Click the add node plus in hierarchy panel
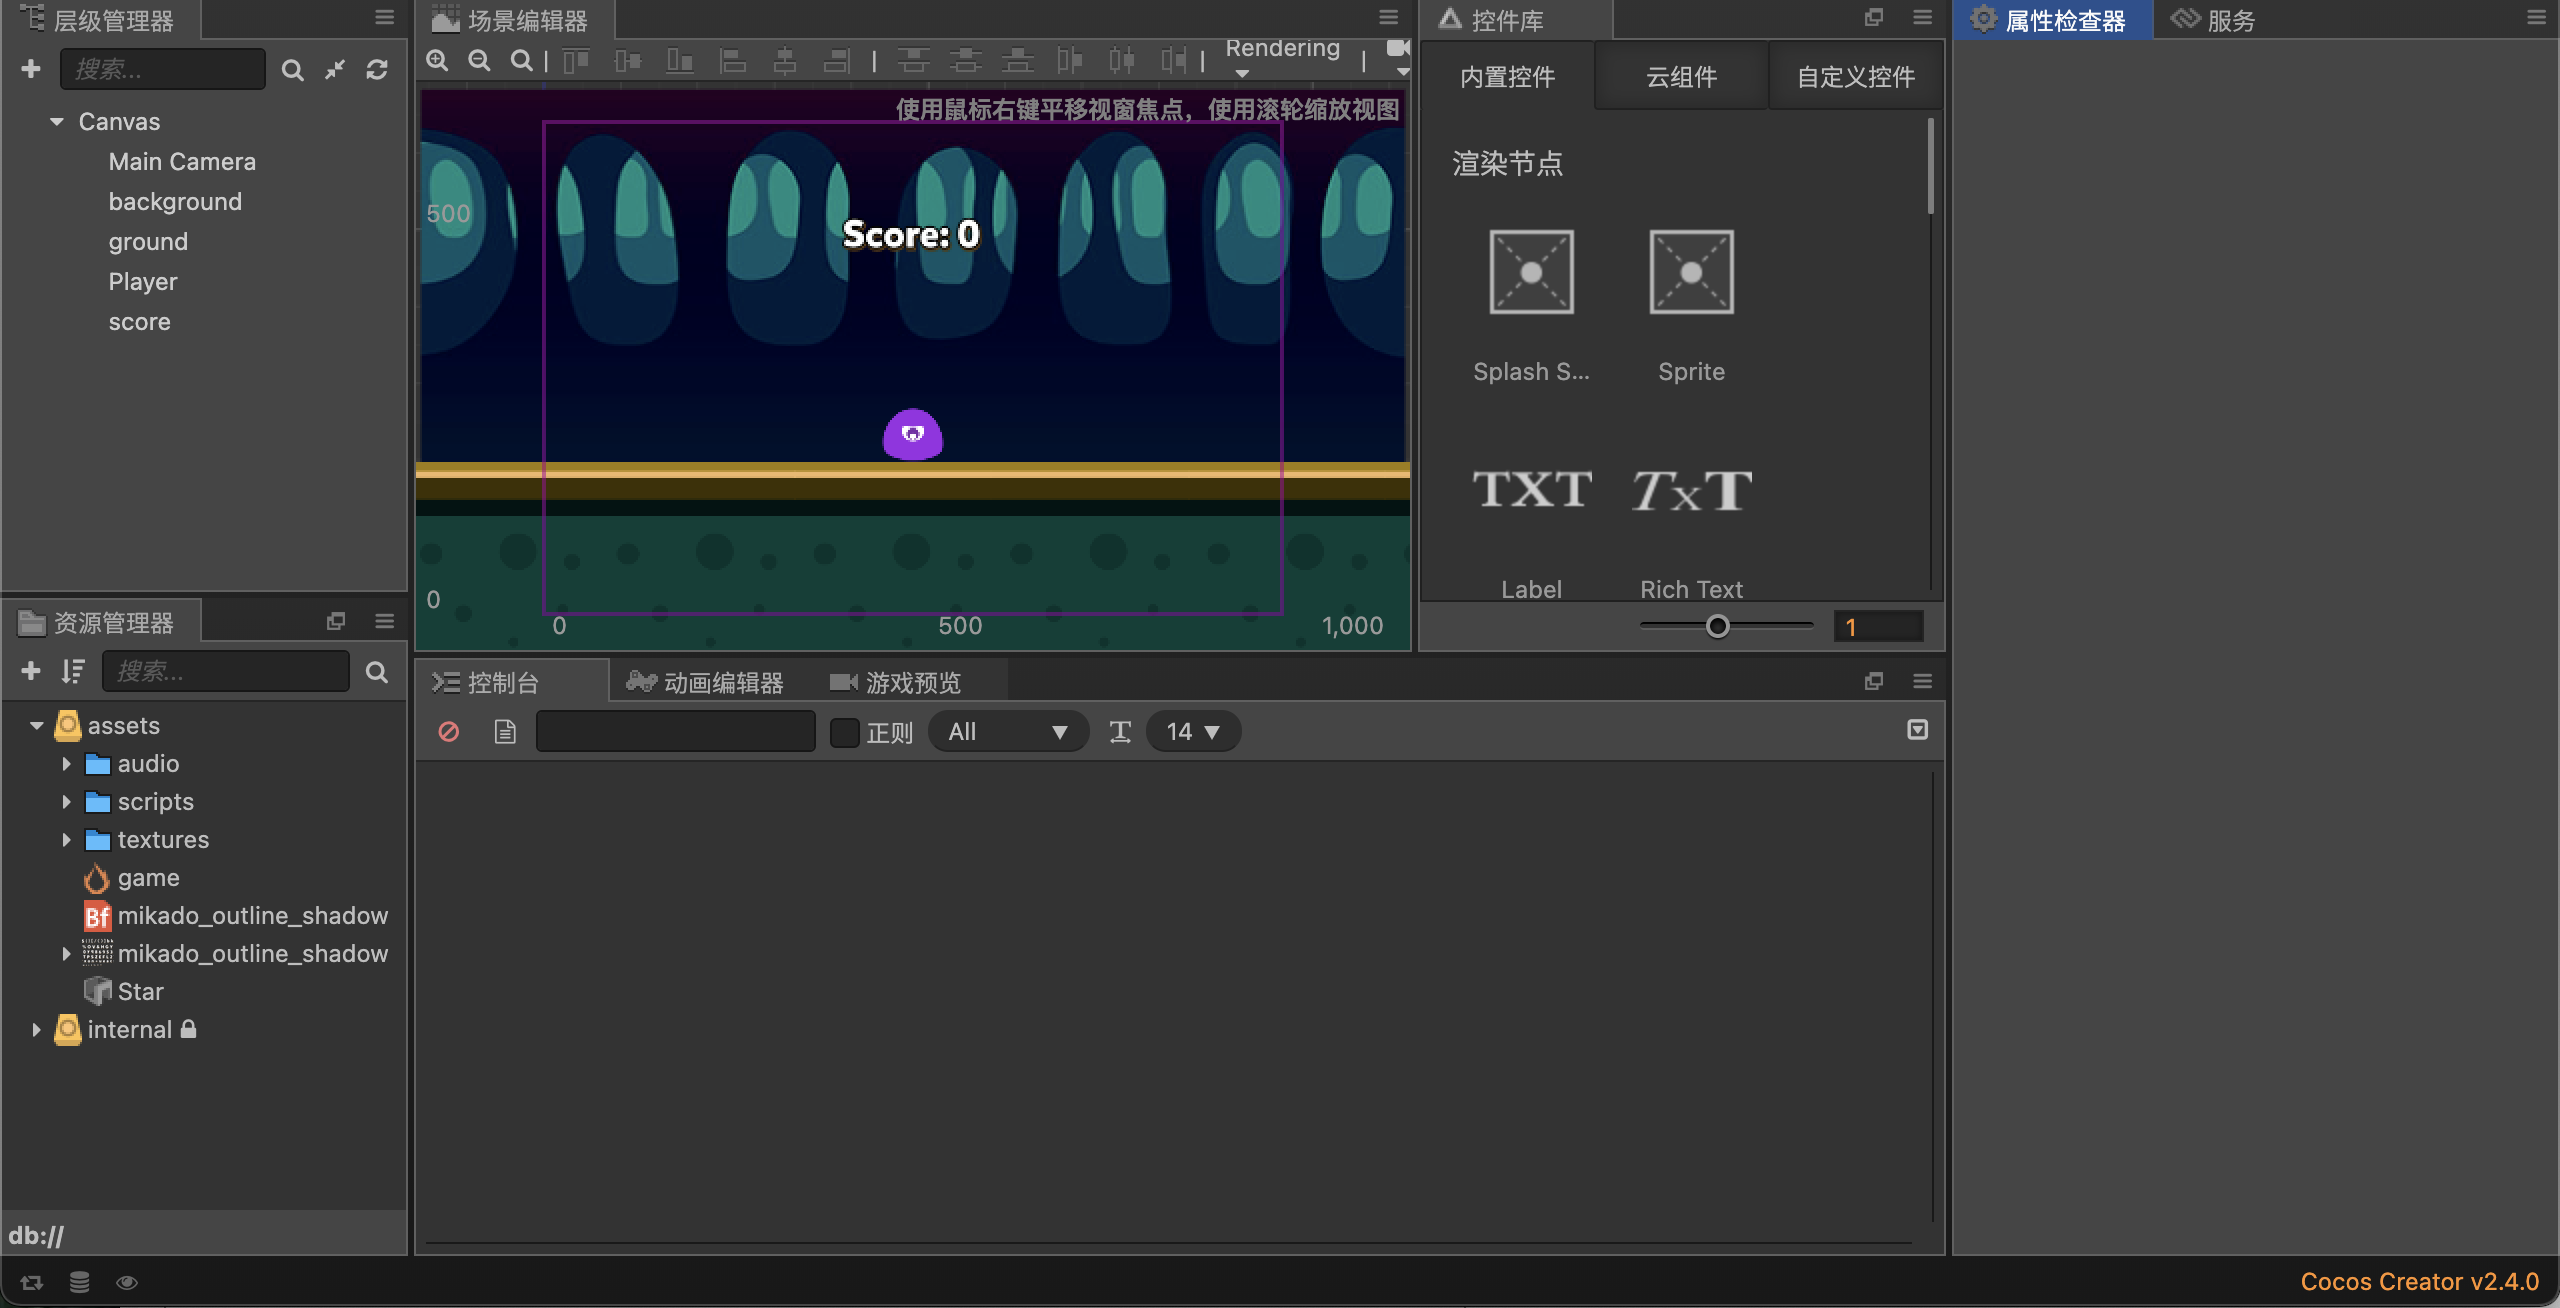Image resolution: width=2560 pixels, height=1308 pixels. 31,69
